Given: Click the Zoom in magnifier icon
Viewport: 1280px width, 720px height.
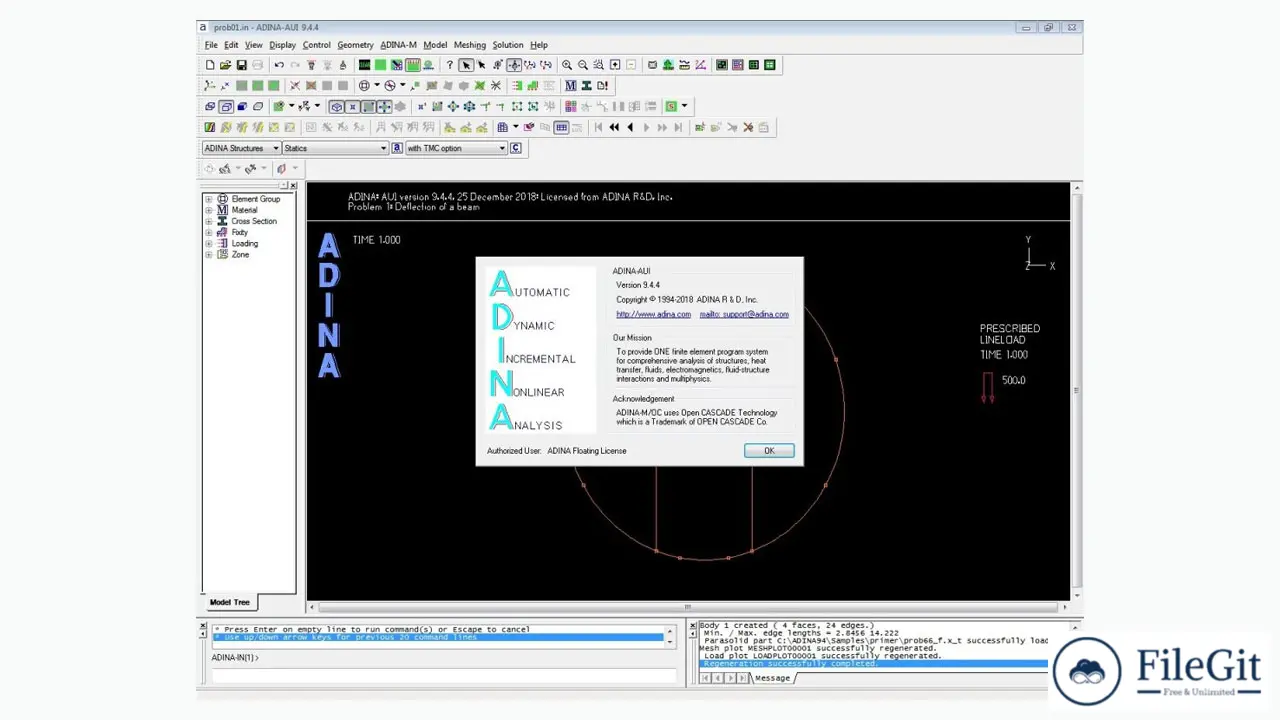Looking at the screenshot, I should 567,65.
